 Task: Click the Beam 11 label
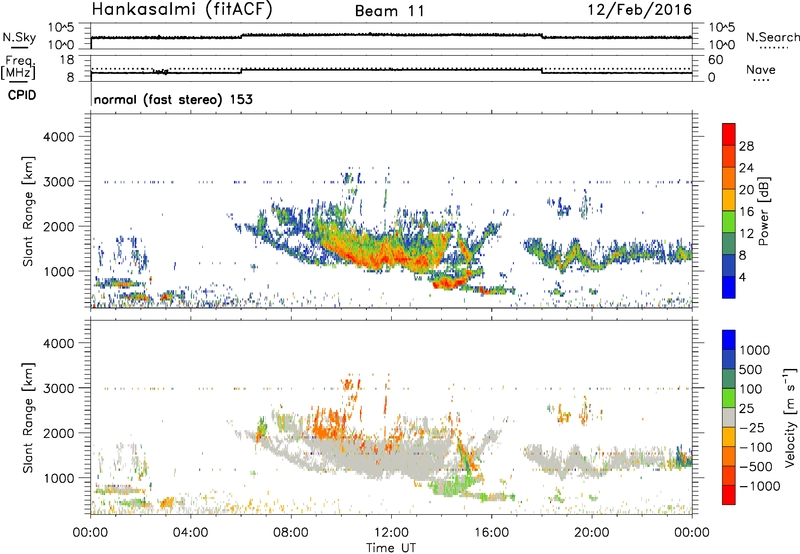(x=390, y=11)
